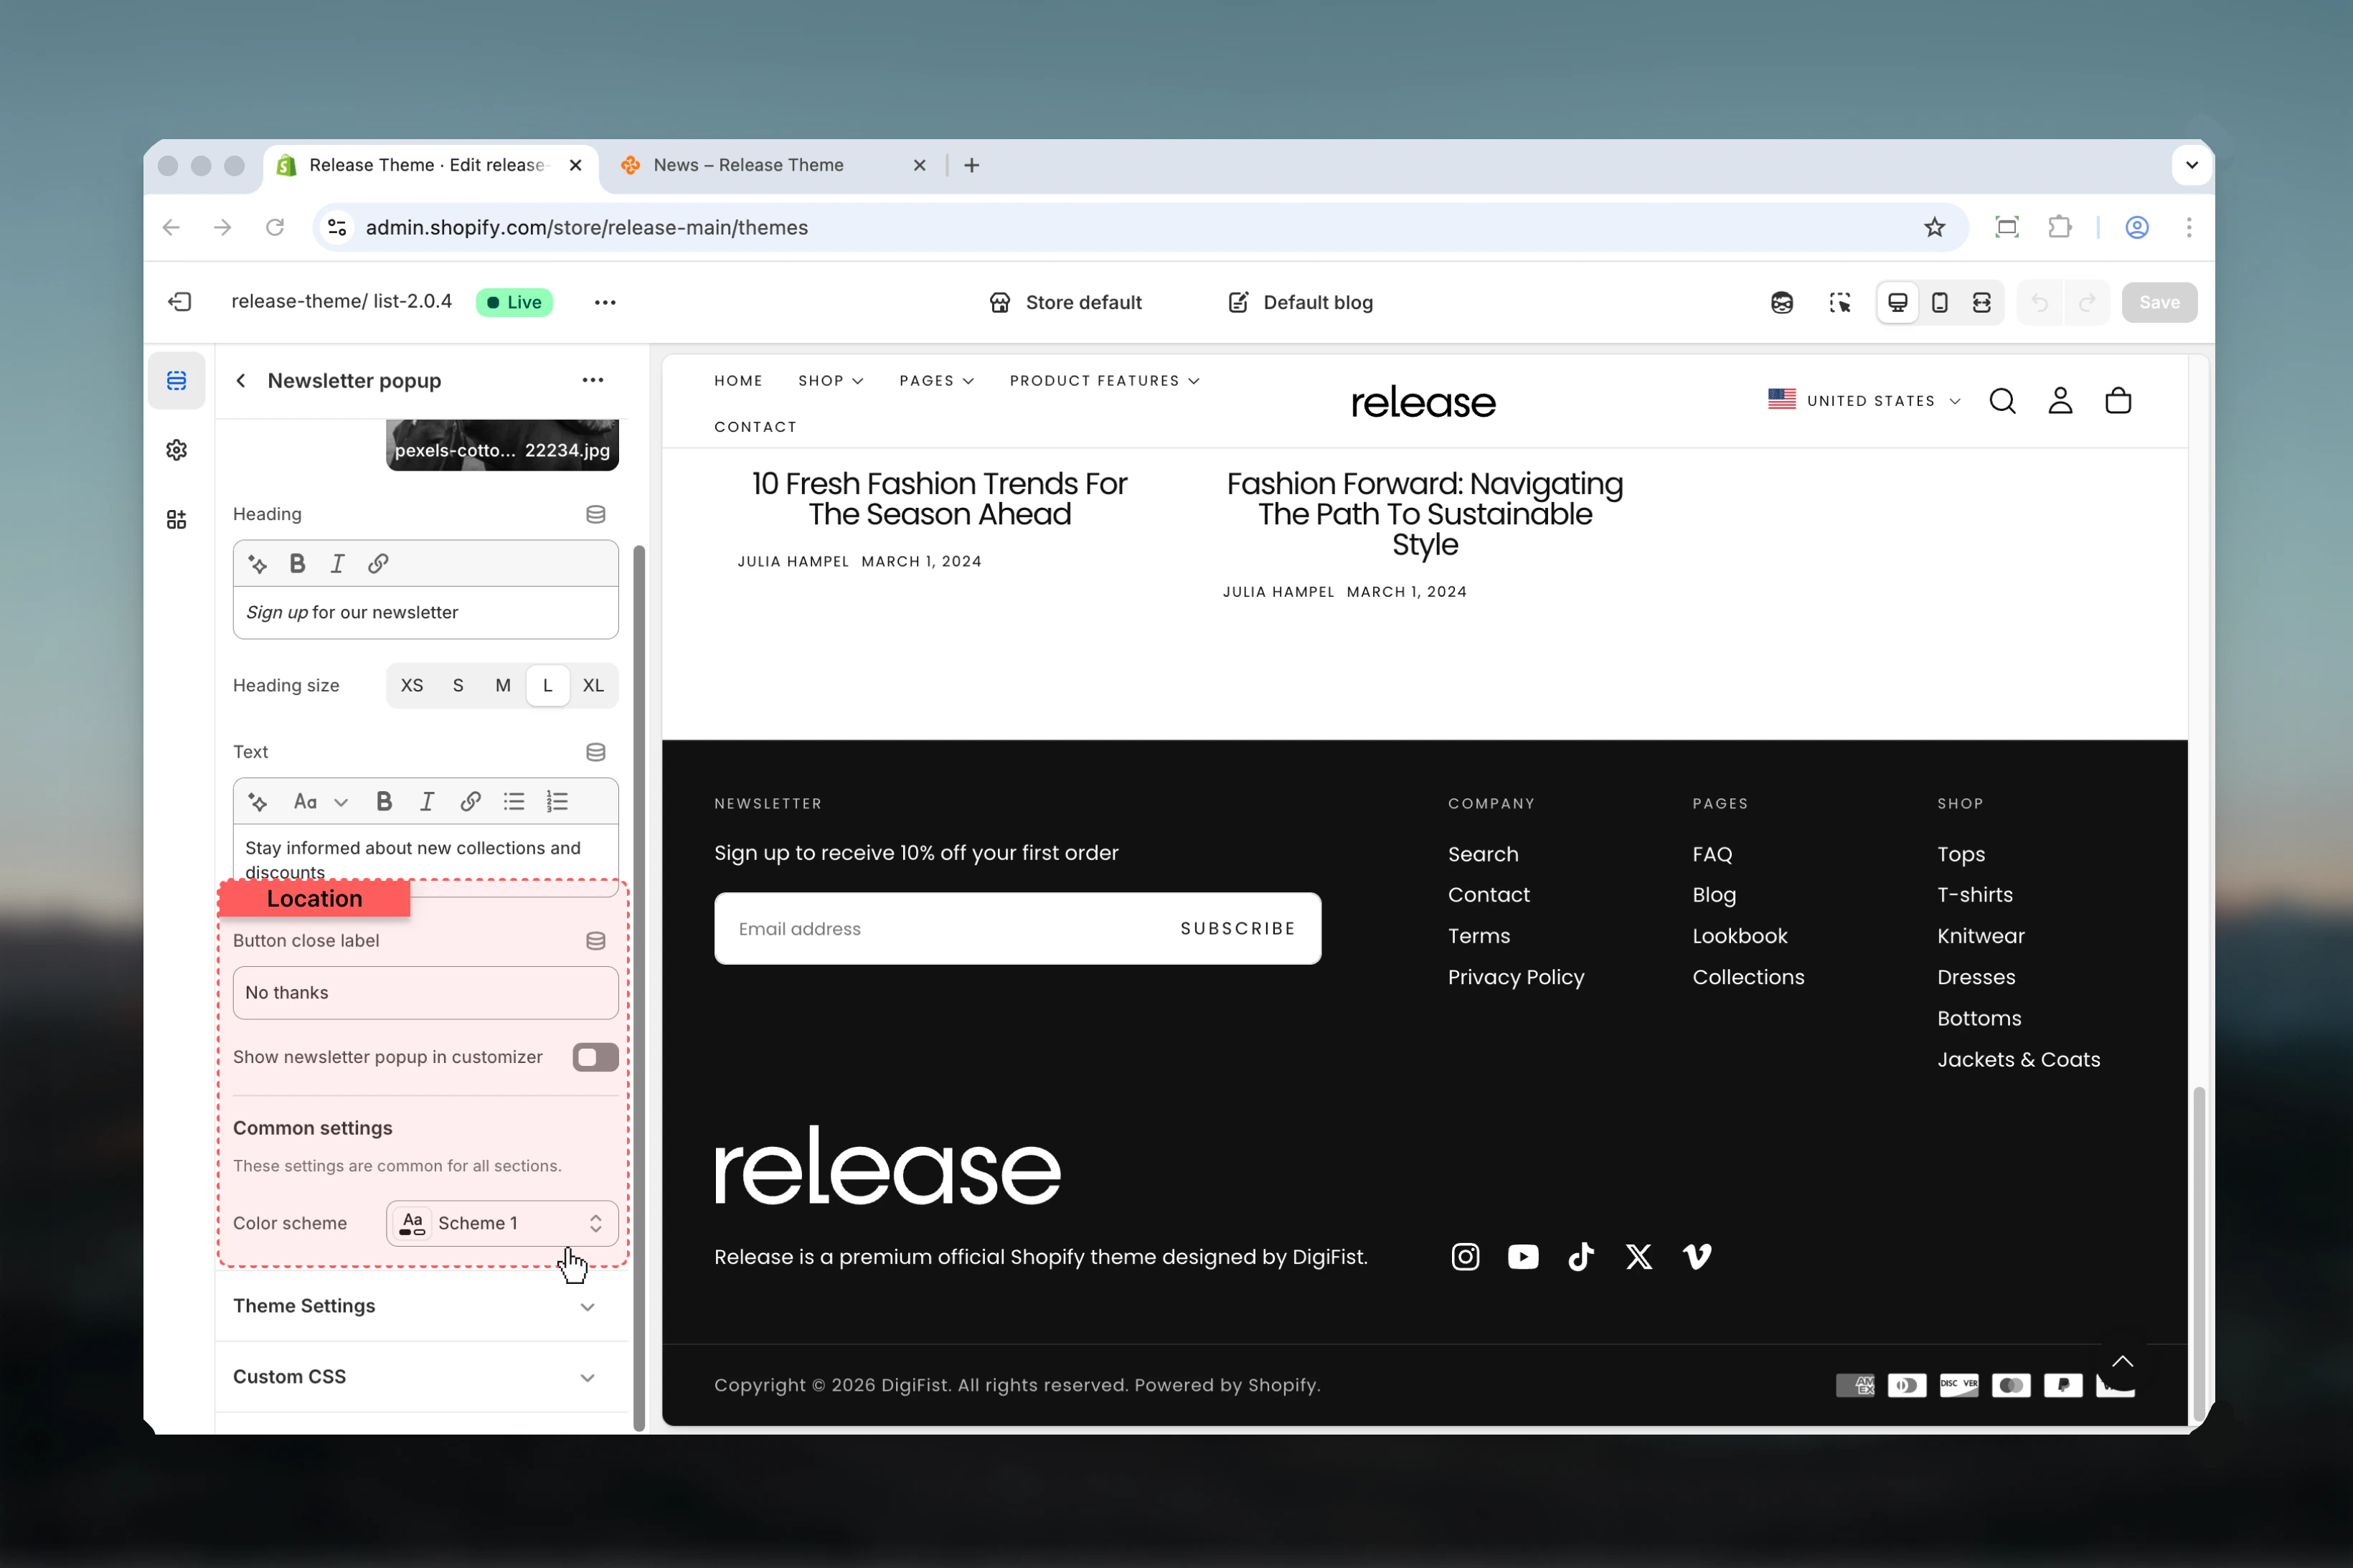Open the Newsletter popup three-dot menu
The width and height of the screenshot is (2353, 1568).
(593, 381)
